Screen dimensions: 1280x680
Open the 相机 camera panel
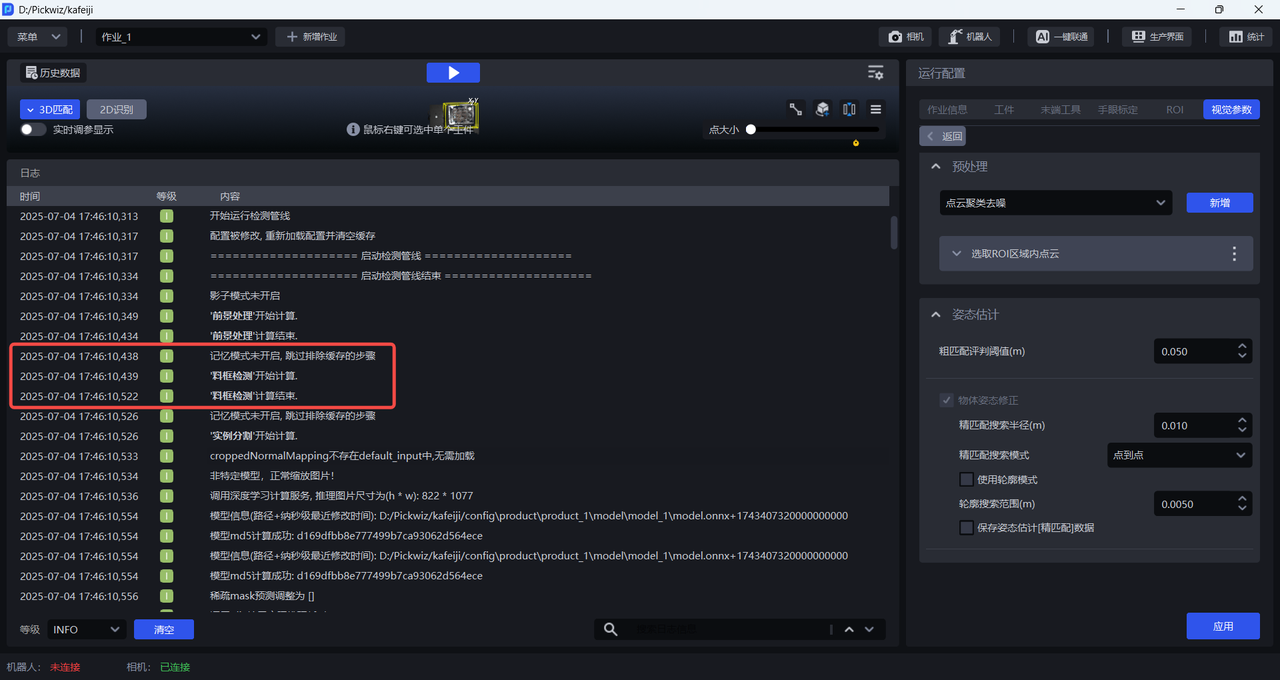point(906,37)
